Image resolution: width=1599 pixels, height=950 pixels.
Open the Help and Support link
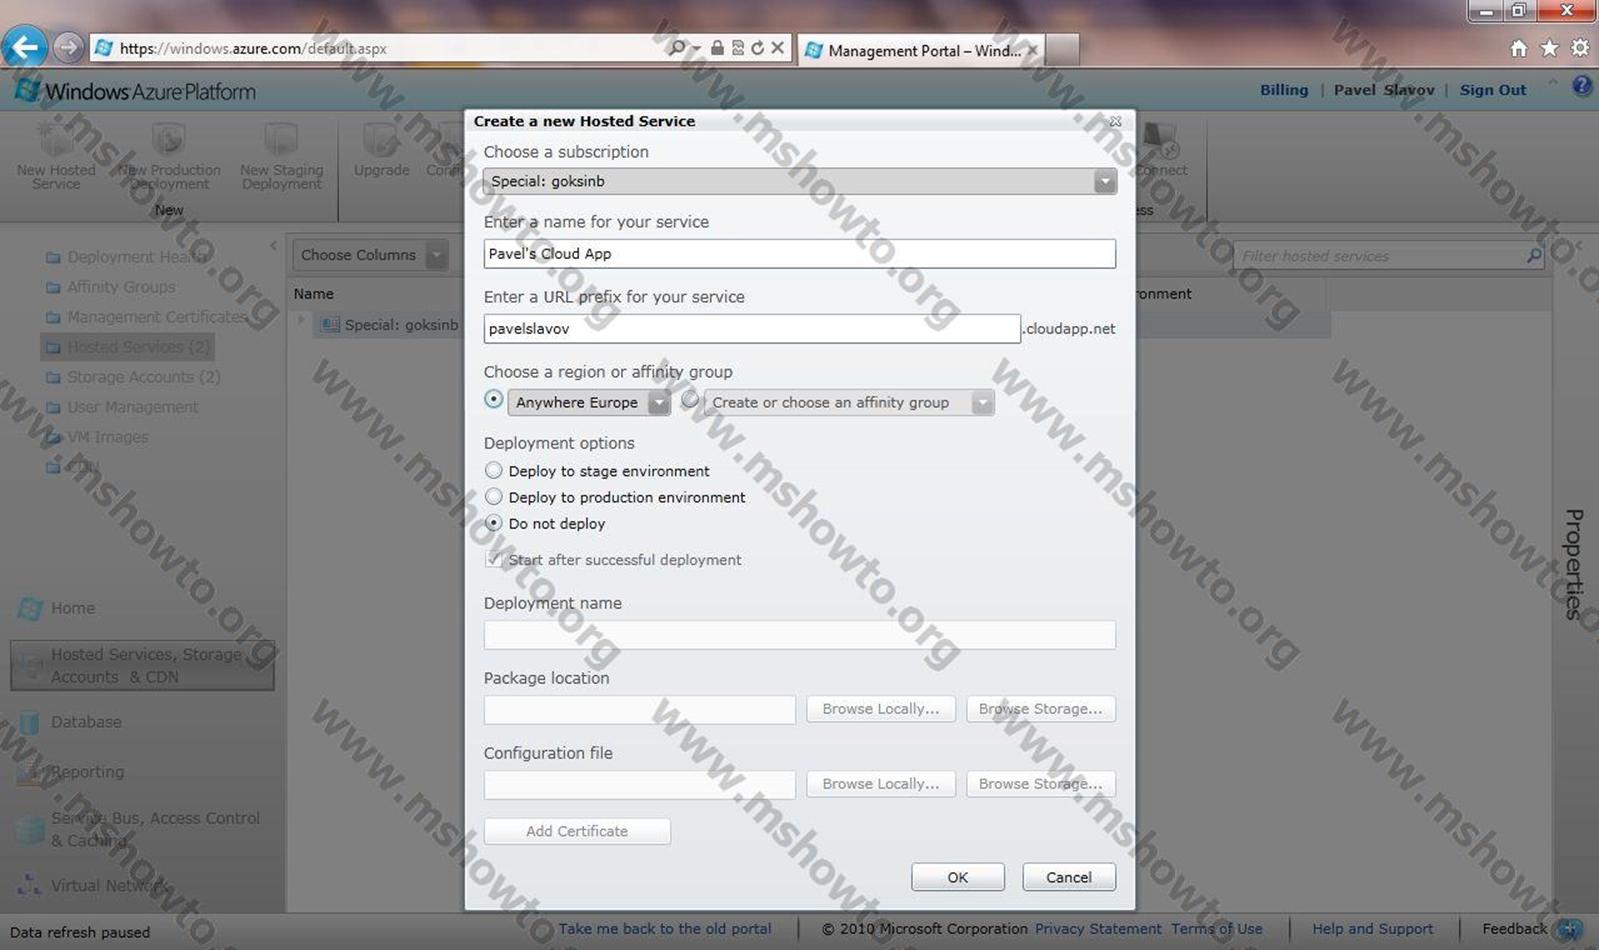(x=1372, y=929)
